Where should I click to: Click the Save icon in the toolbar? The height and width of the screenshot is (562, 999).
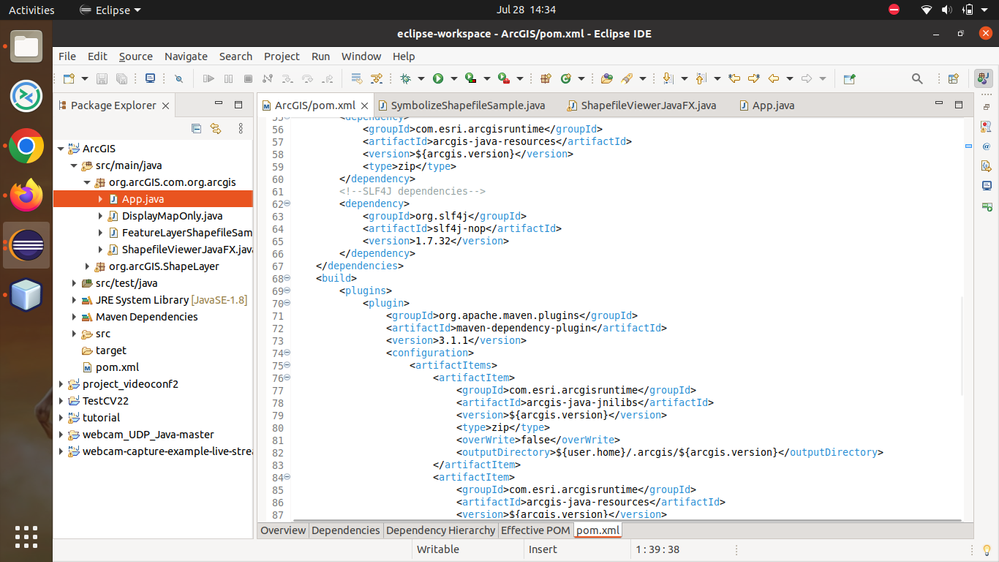[102, 79]
